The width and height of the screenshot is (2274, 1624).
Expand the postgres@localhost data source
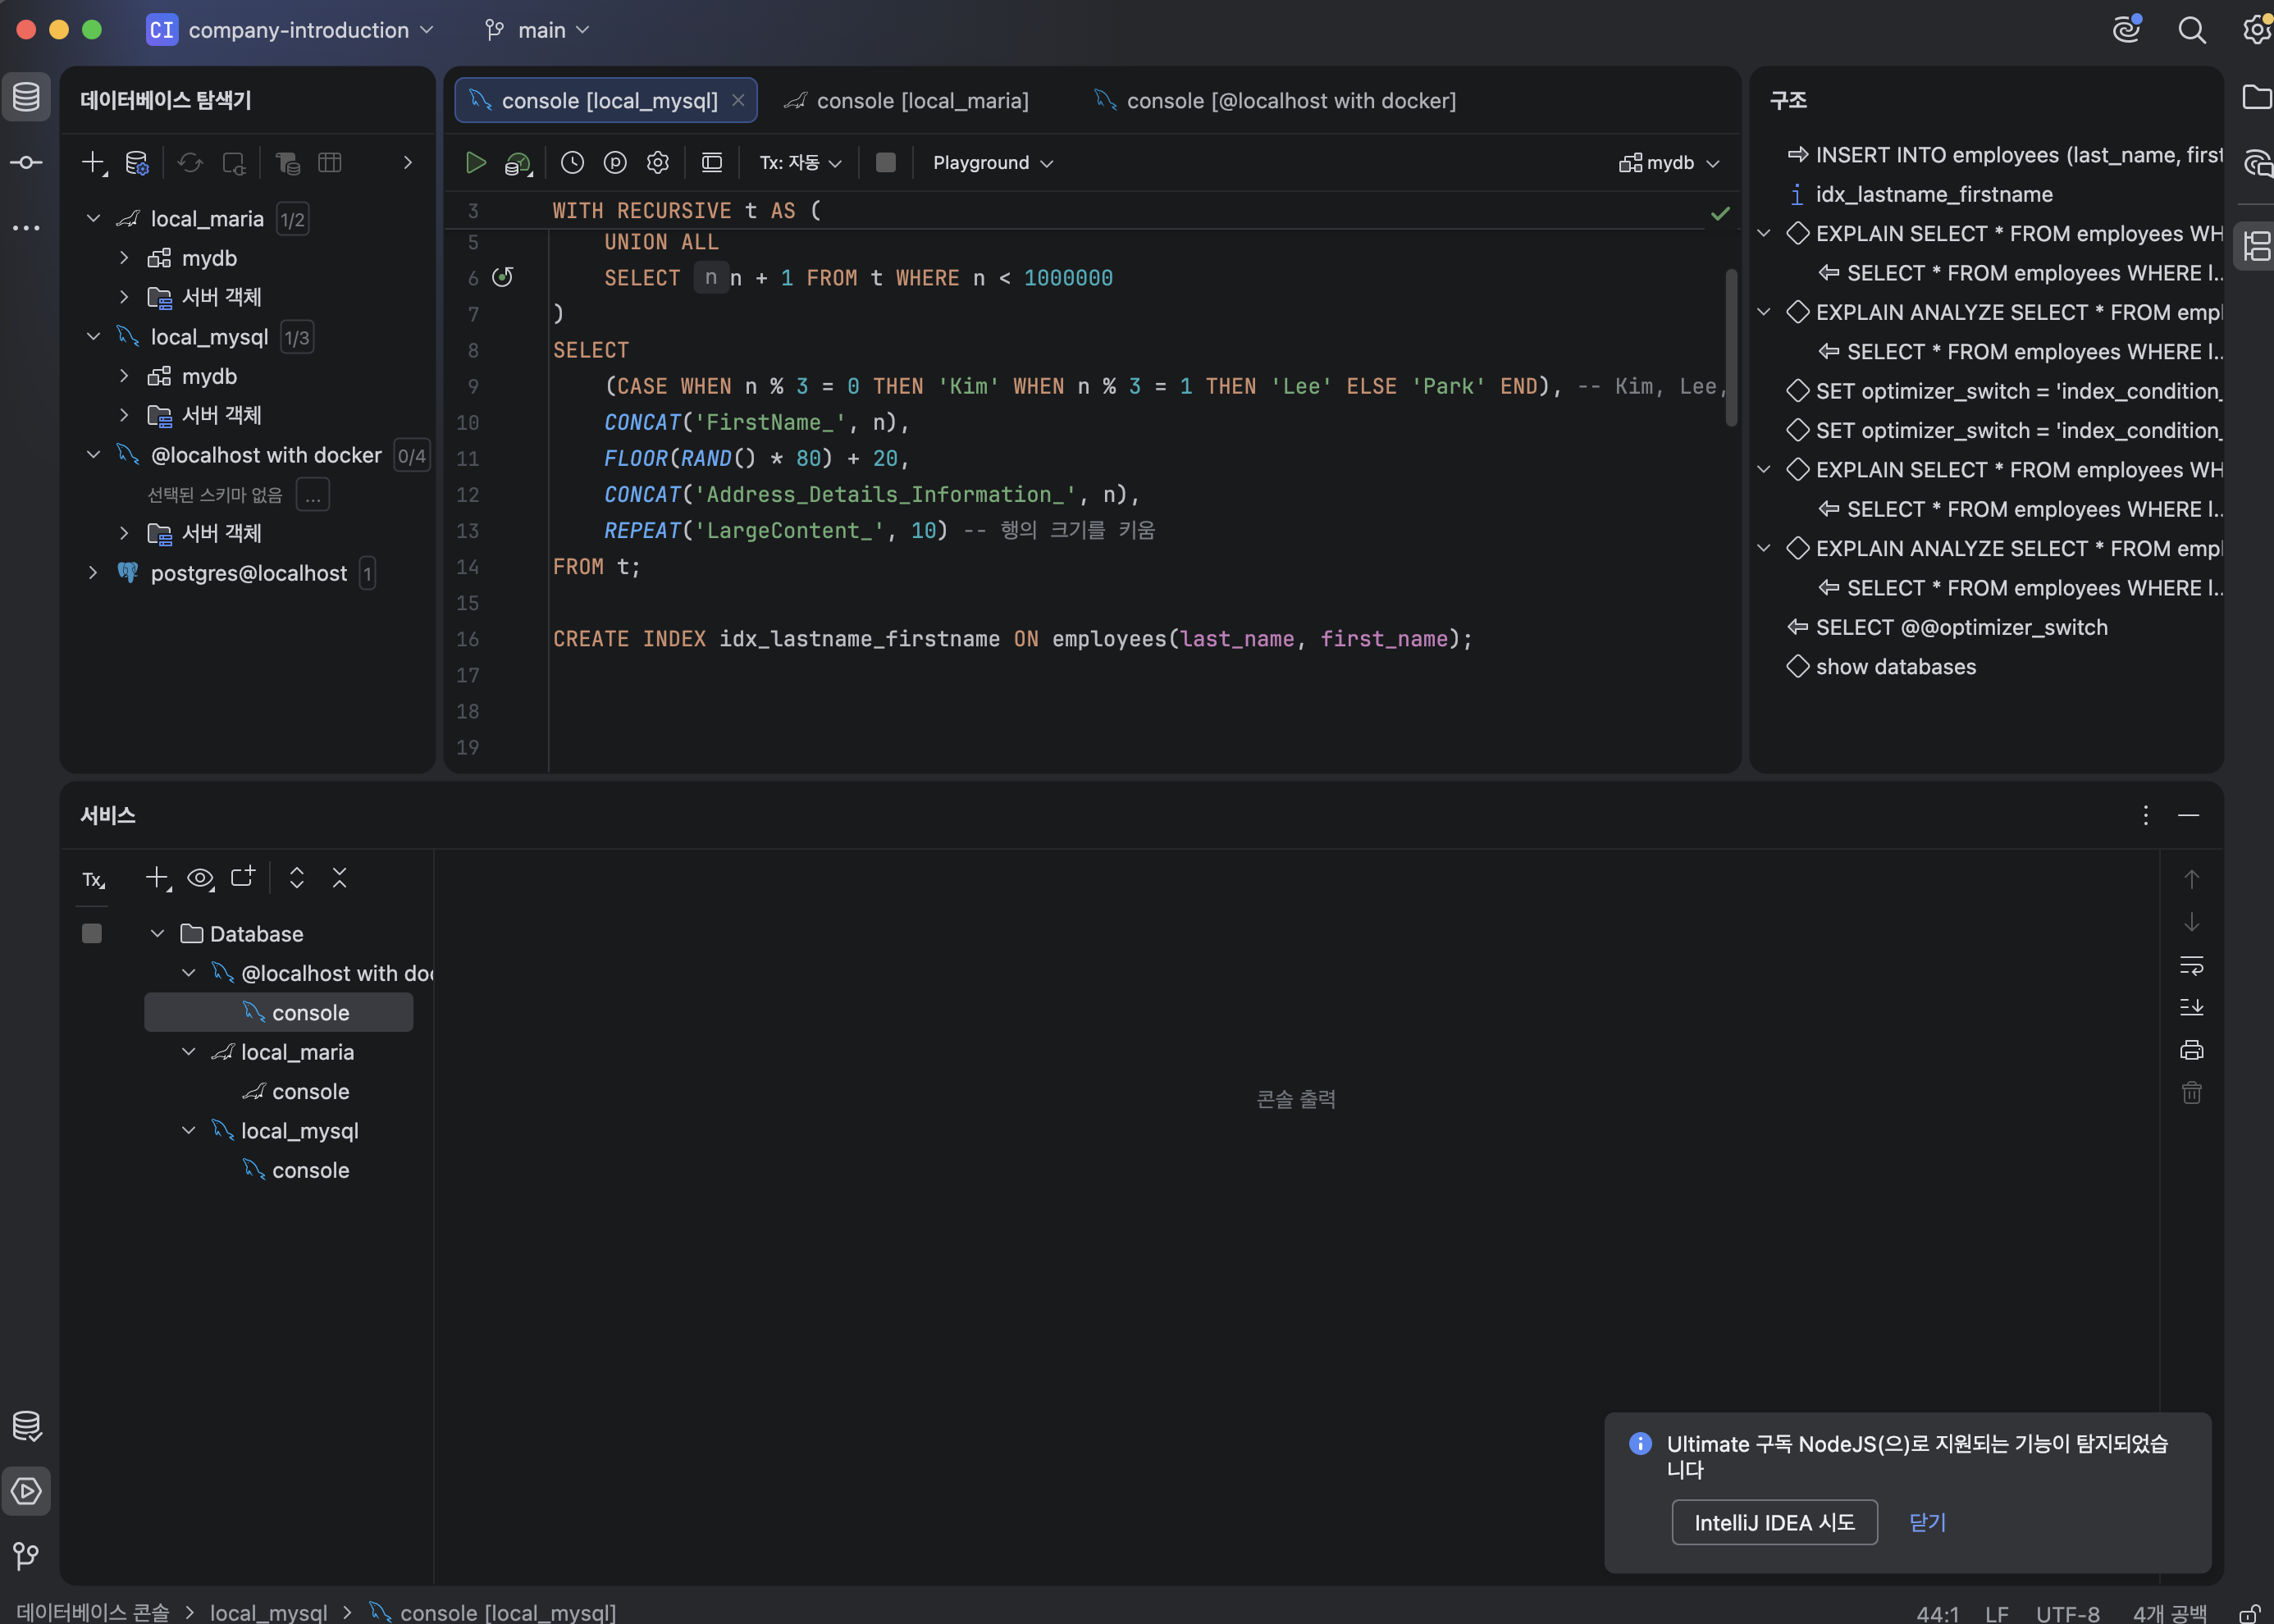[x=93, y=573]
